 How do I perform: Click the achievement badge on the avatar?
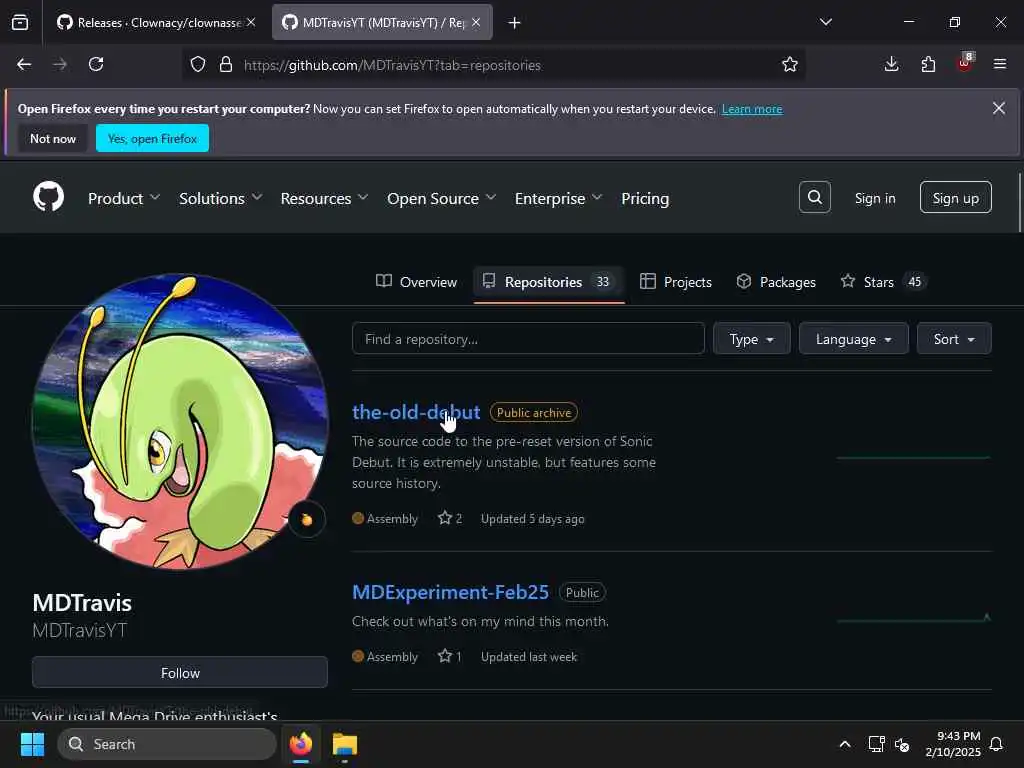306,519
